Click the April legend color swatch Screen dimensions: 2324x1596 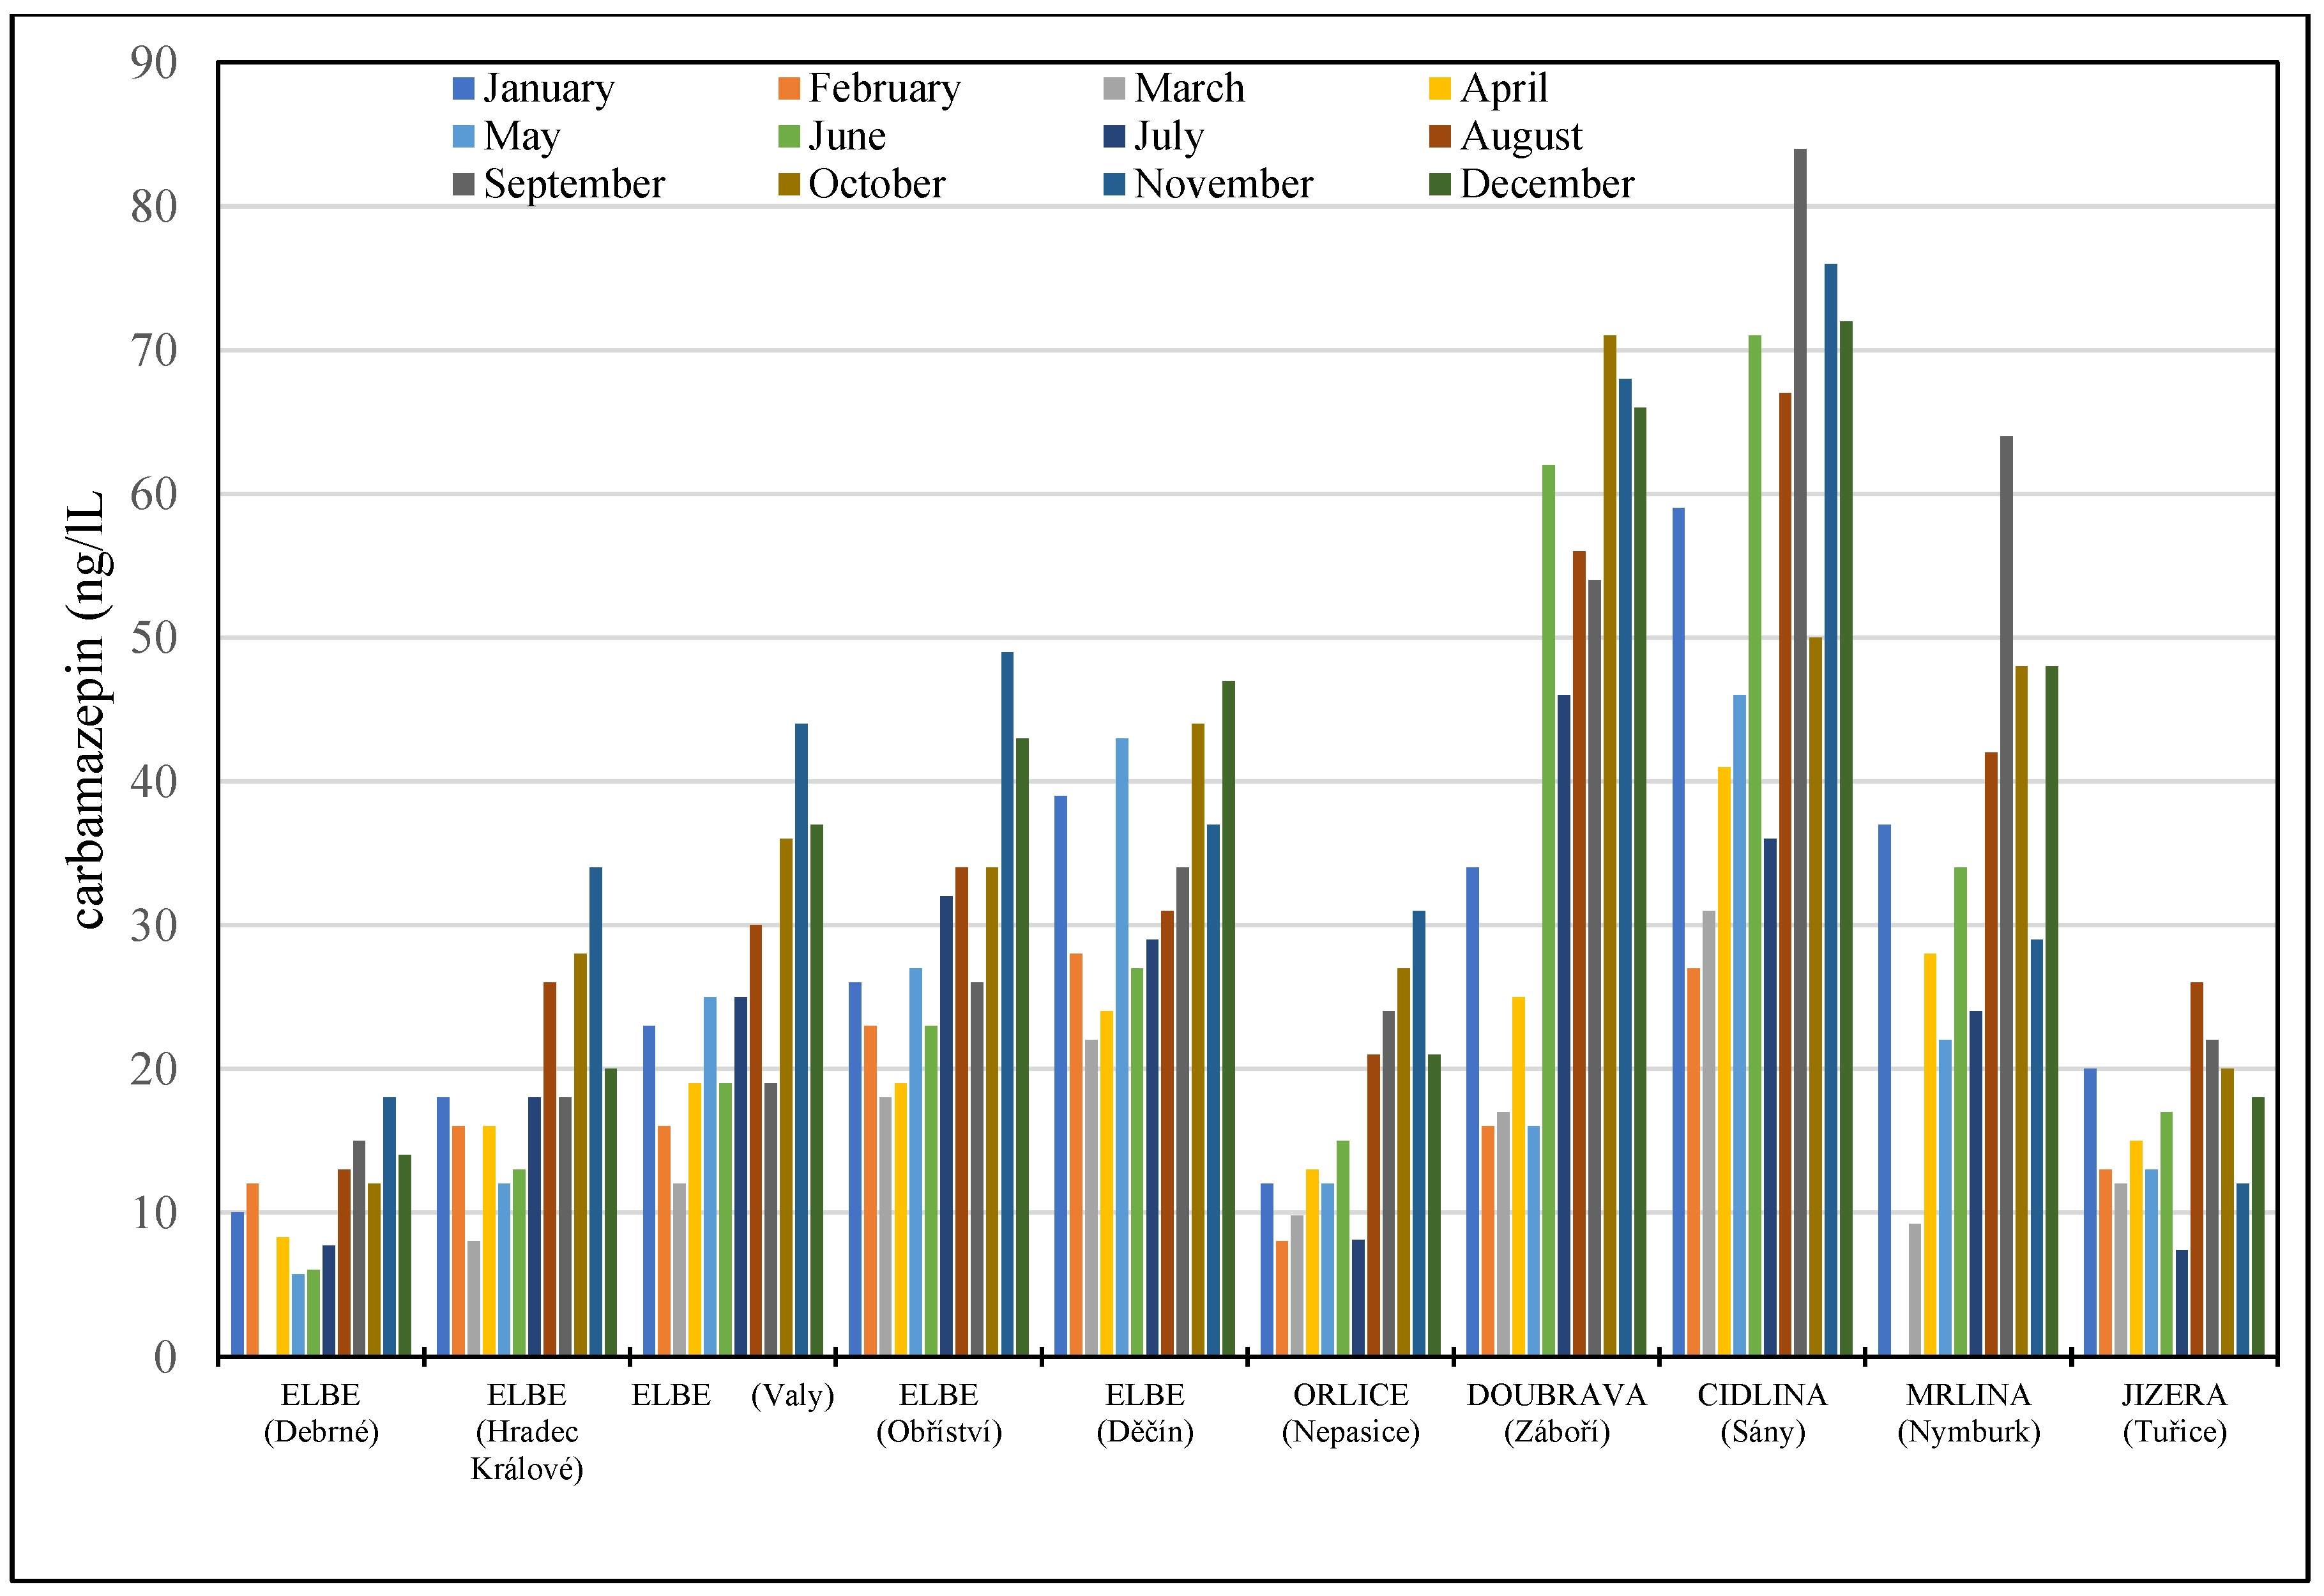tap(1440, 88)
